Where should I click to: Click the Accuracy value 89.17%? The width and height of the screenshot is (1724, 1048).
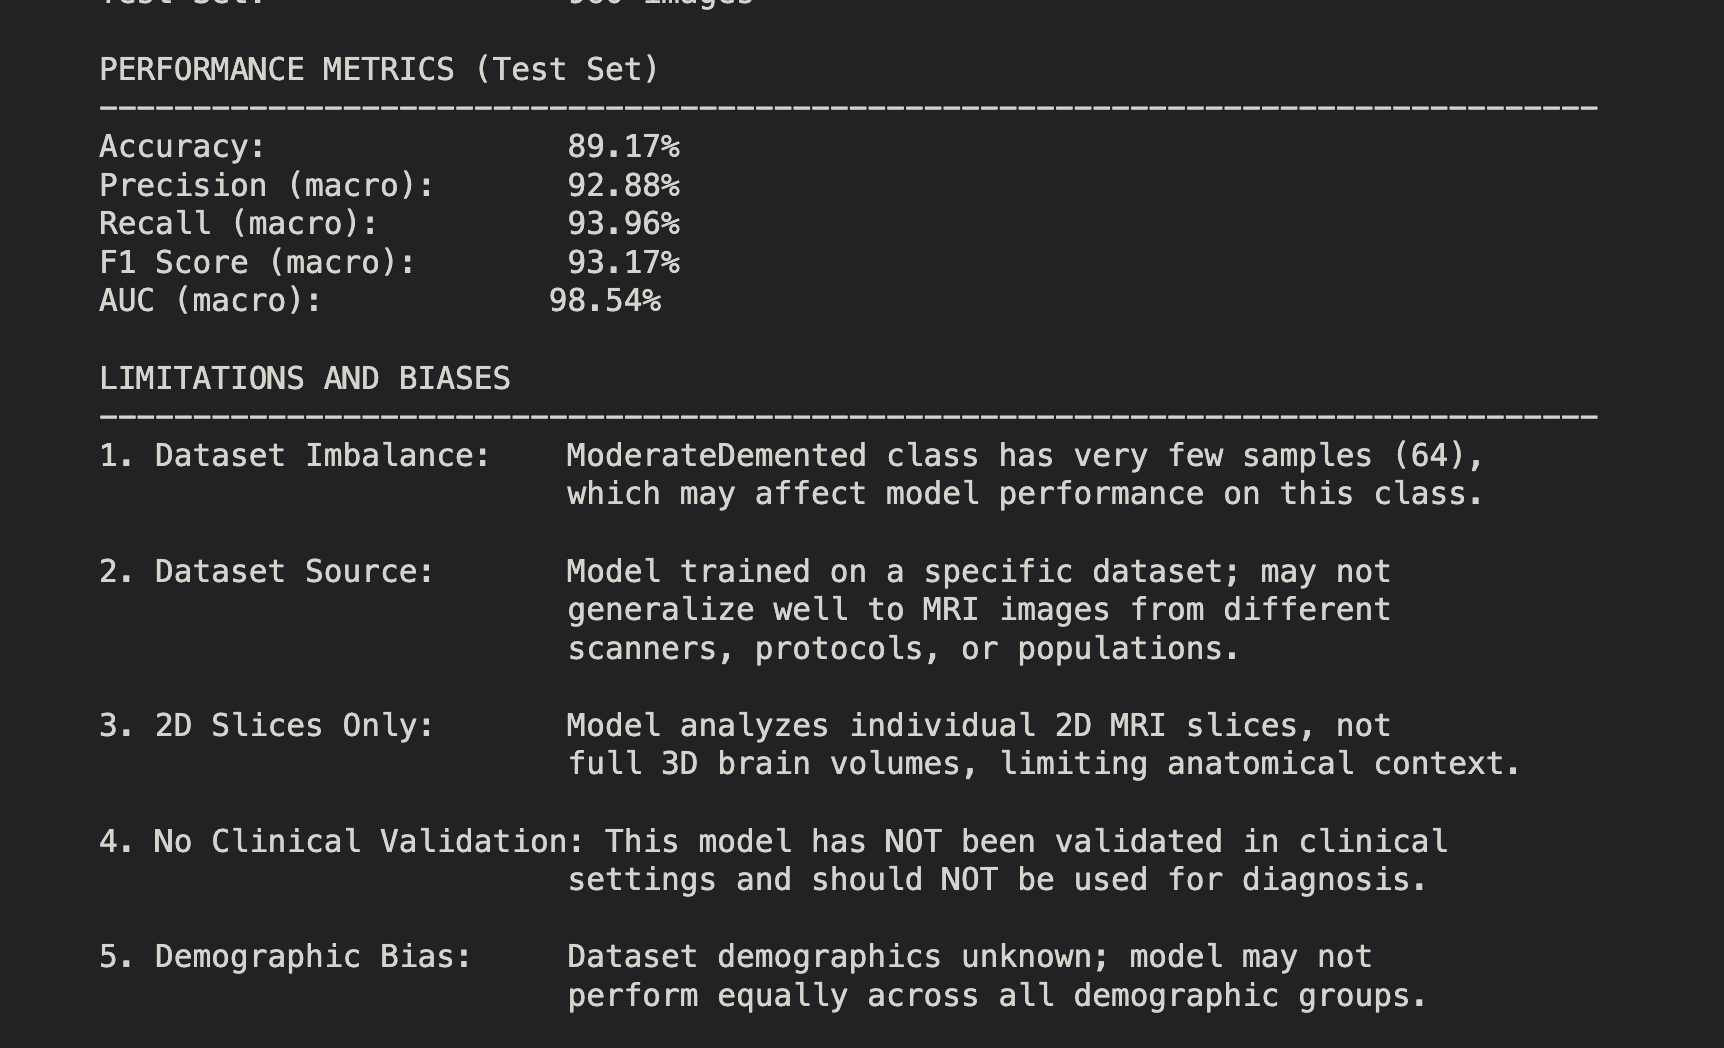coord(623,147)
